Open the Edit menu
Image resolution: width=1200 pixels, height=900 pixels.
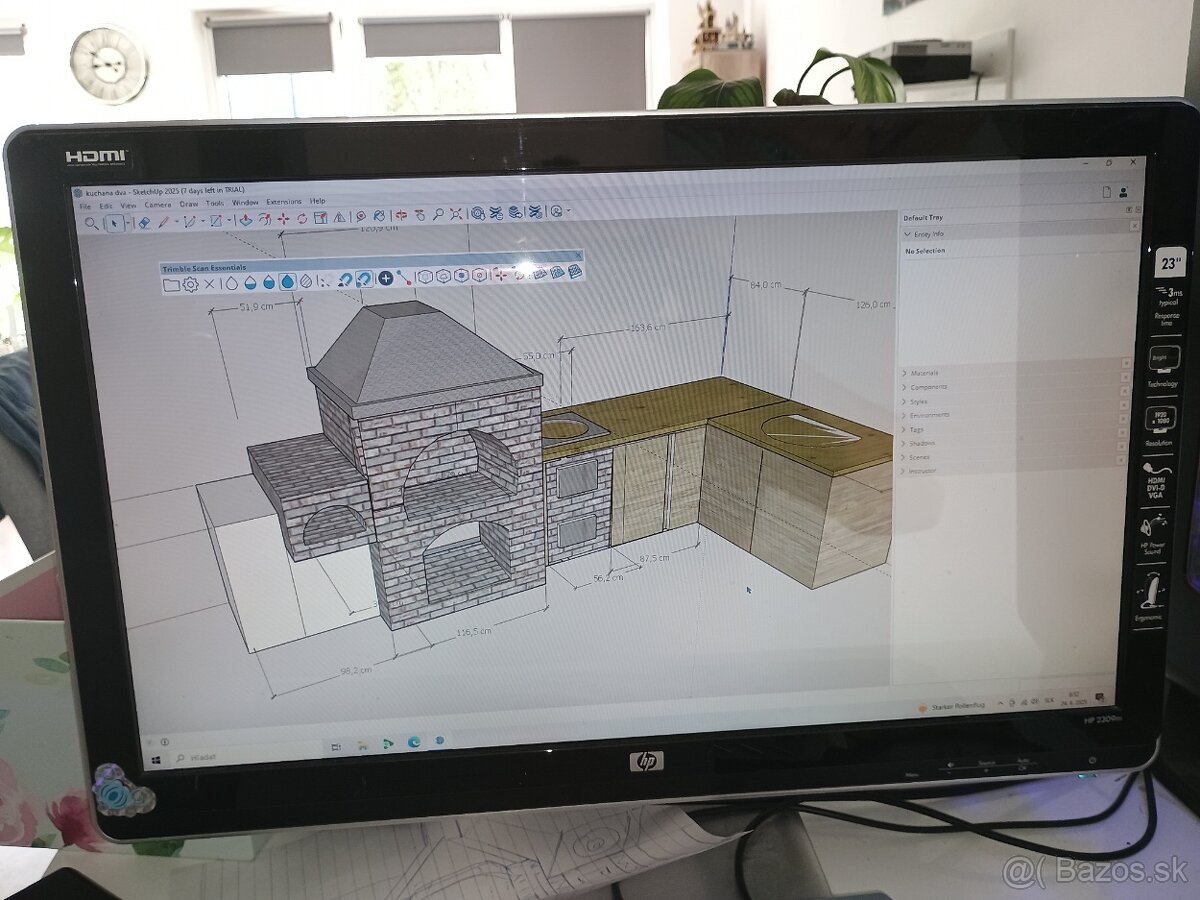click(x=106, y=206)
